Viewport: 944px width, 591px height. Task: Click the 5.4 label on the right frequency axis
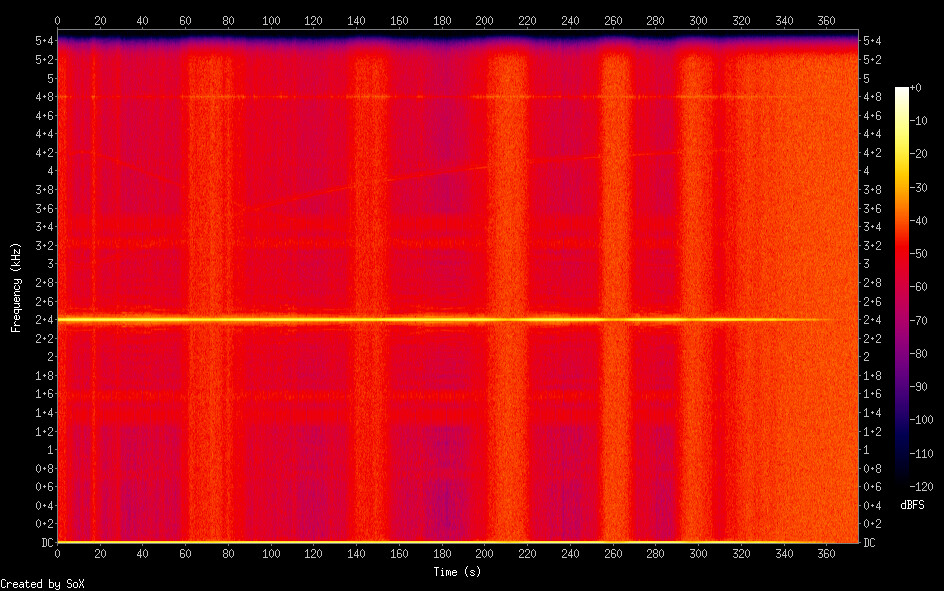coord(872,41)
